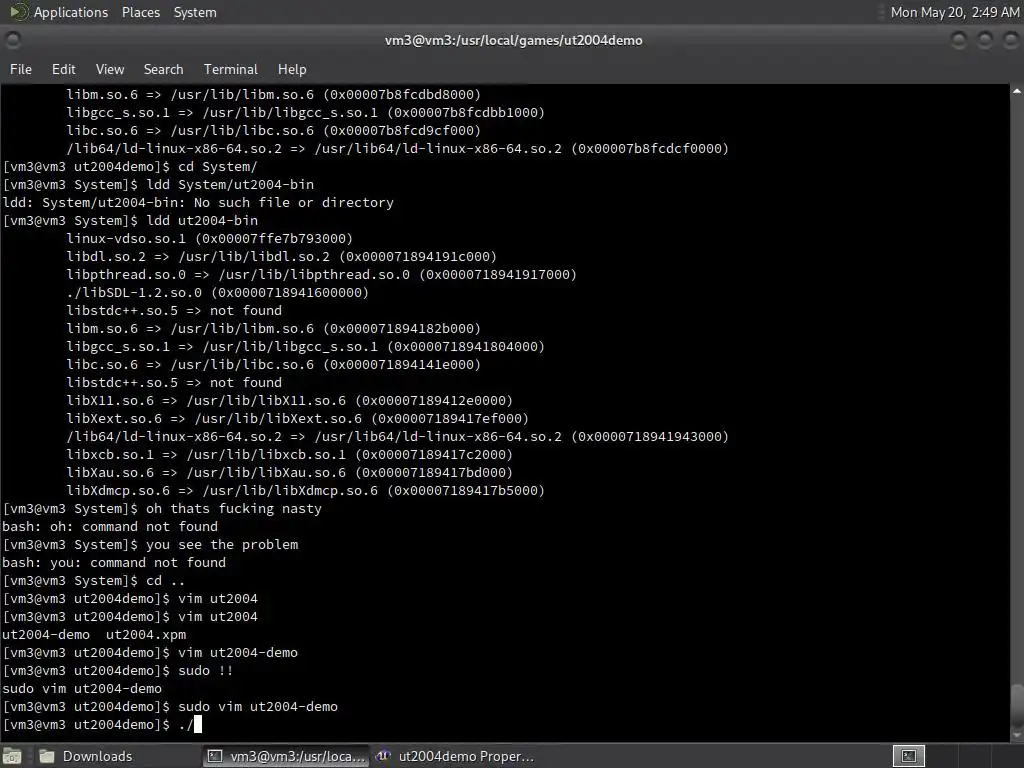Click the './libSDL-1.2.so.0' output line
1024x768 pixels.
tap(217, 293)
